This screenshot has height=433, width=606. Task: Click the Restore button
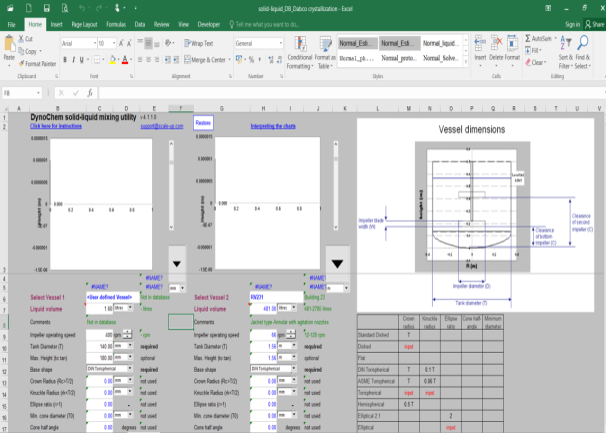(203, 123)
